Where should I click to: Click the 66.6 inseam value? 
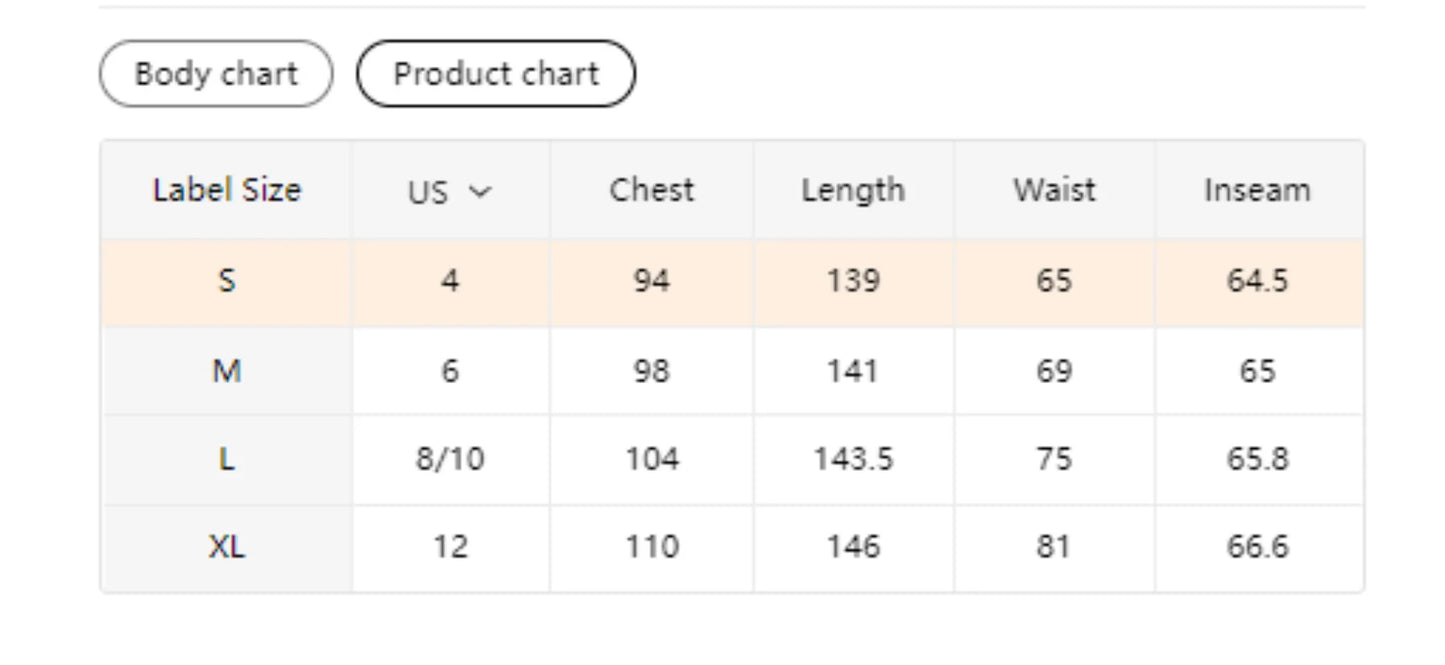coord(1257,547)
